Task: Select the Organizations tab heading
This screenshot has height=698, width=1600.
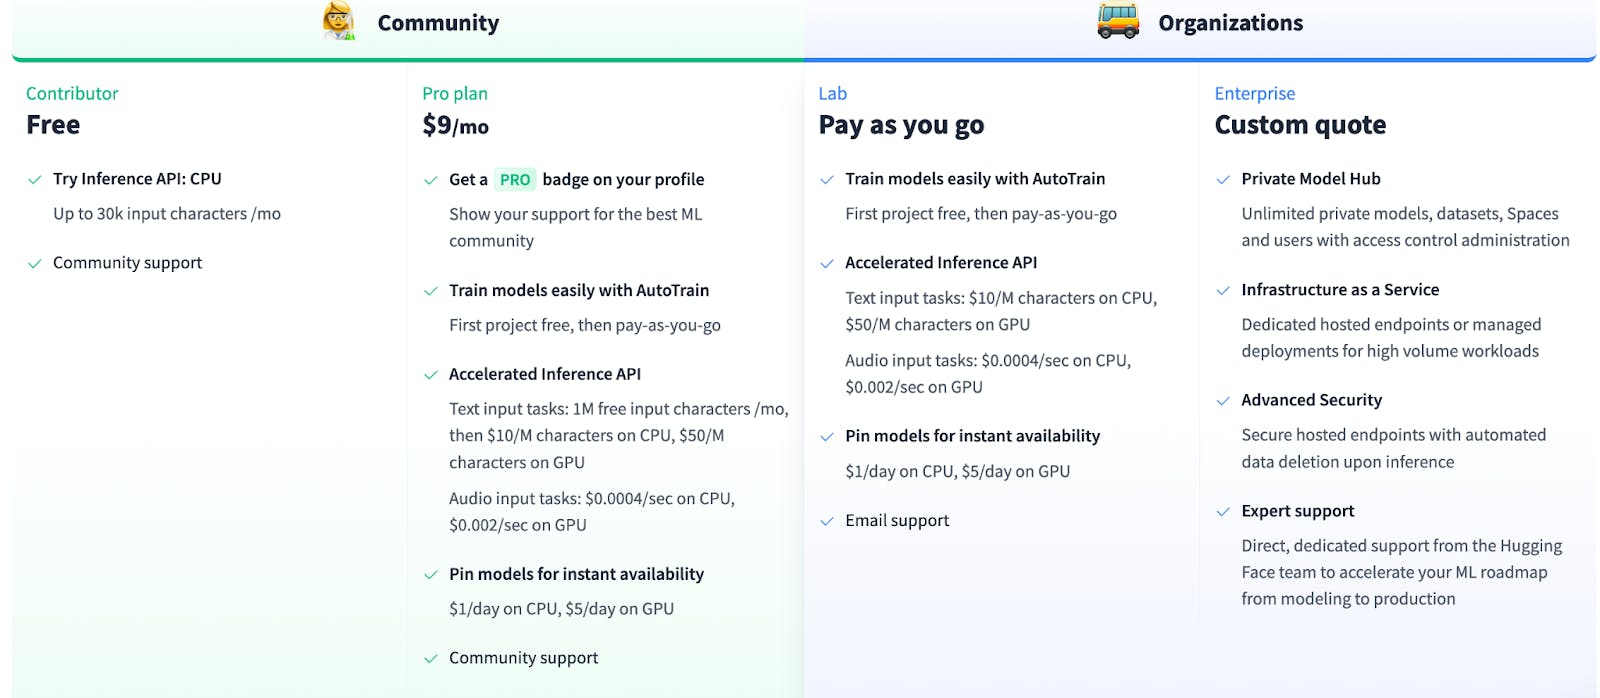Action: point(1230,23)
